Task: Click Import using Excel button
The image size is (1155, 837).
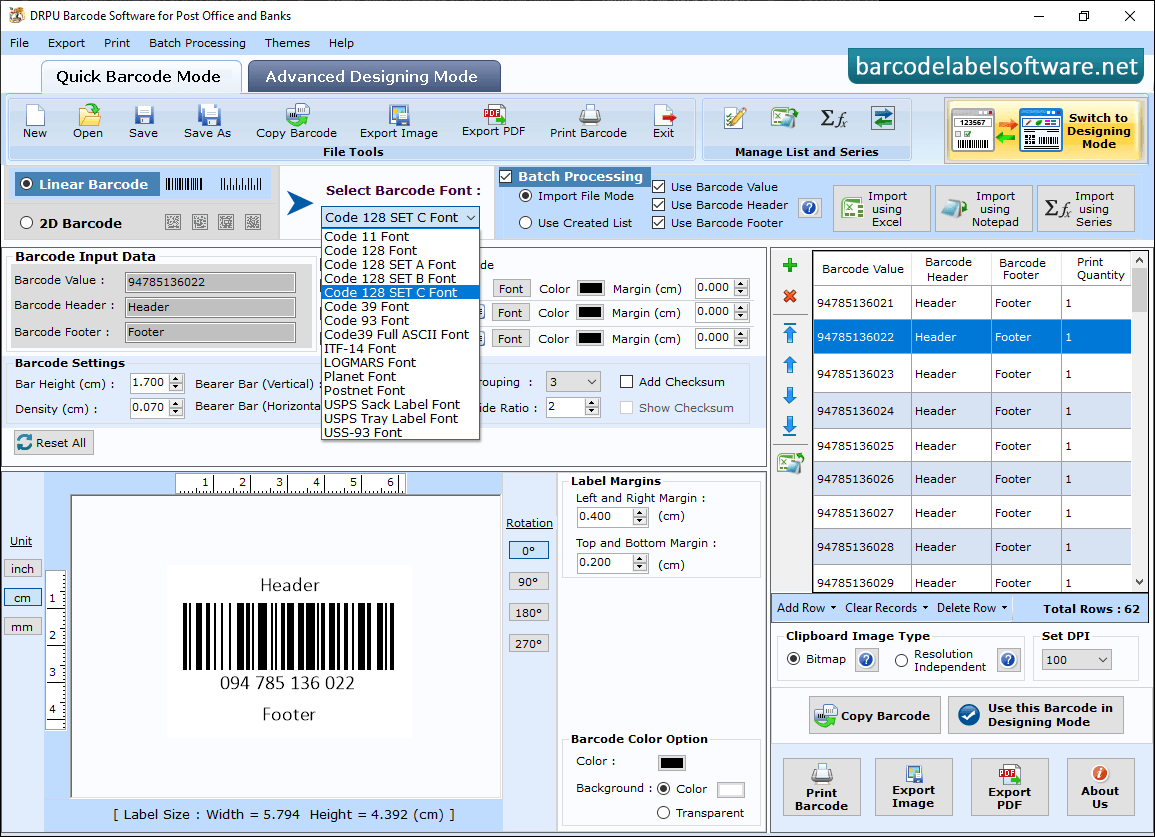Action: tap(882, 209)
